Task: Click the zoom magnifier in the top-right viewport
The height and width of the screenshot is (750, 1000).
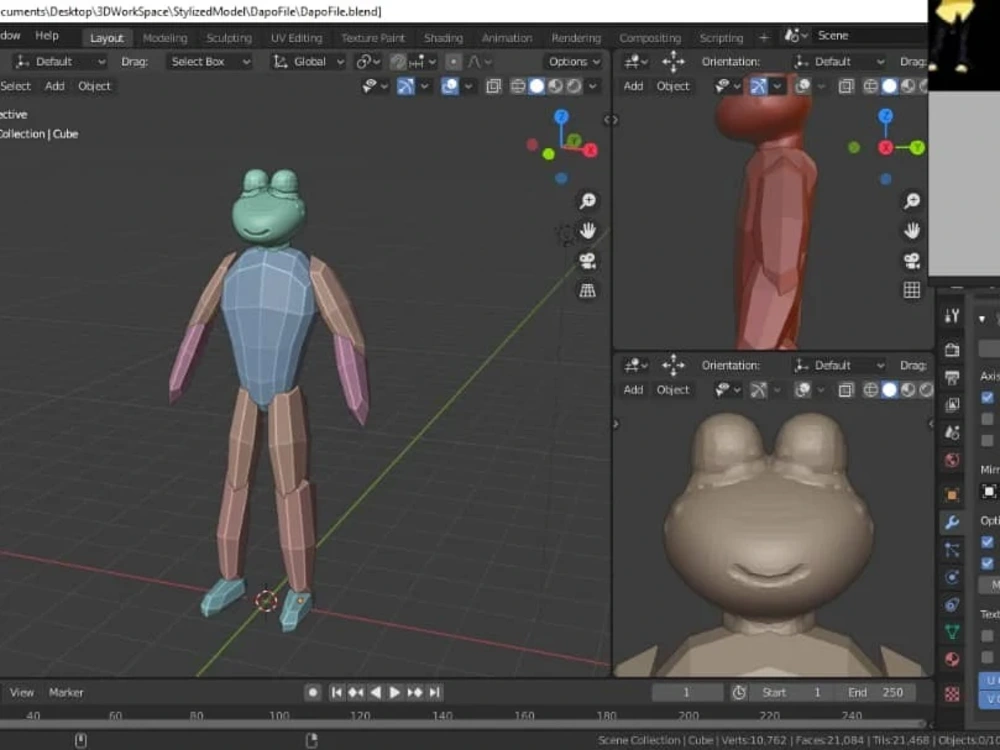Action: (x=912, y=201)
